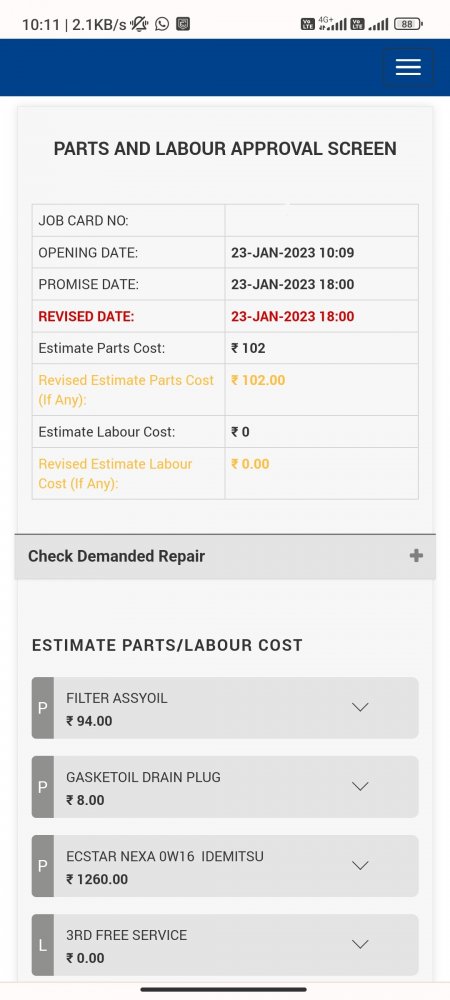Expand FILTER ASSYOIL chevron

(361, 707)
